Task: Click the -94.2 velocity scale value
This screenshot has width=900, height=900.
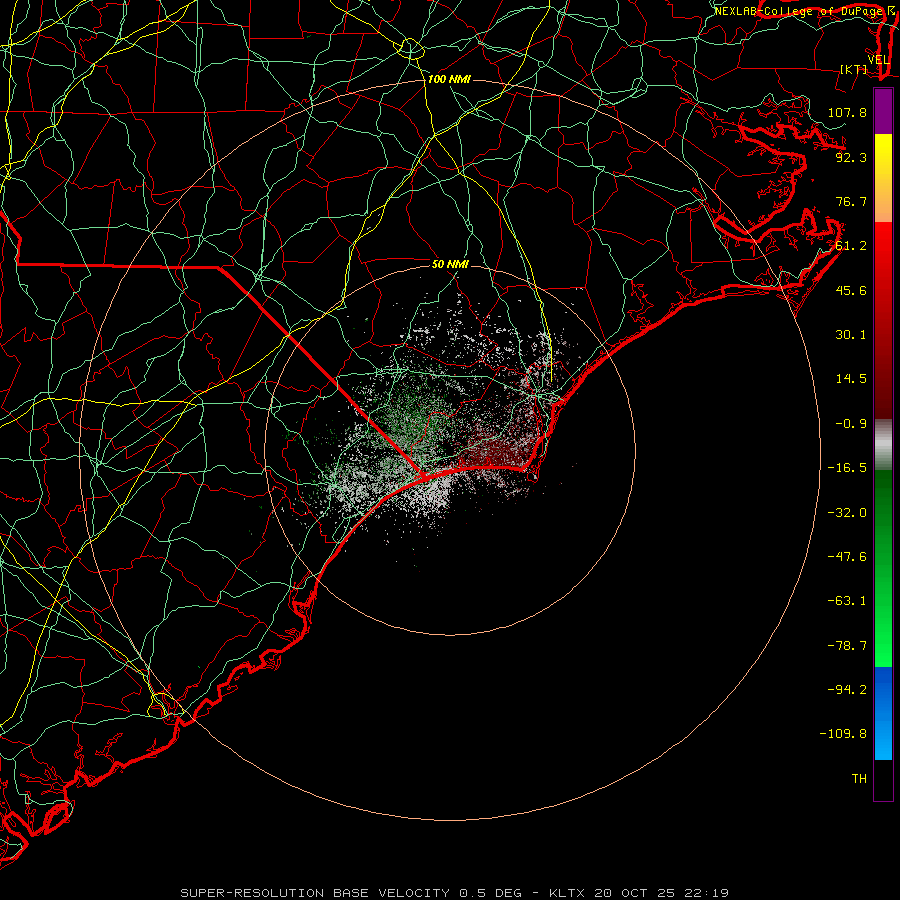Action: pos(847,690)
